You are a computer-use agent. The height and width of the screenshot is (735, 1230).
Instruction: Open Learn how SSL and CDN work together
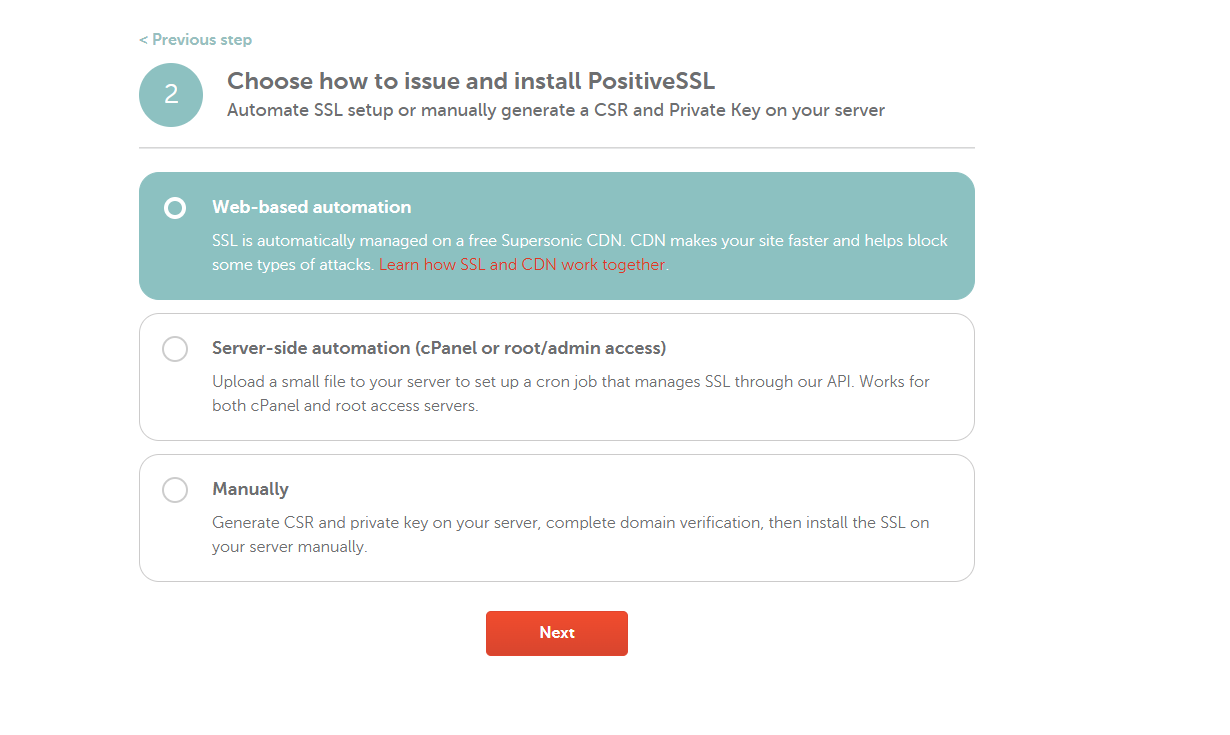tap(521, 265)
